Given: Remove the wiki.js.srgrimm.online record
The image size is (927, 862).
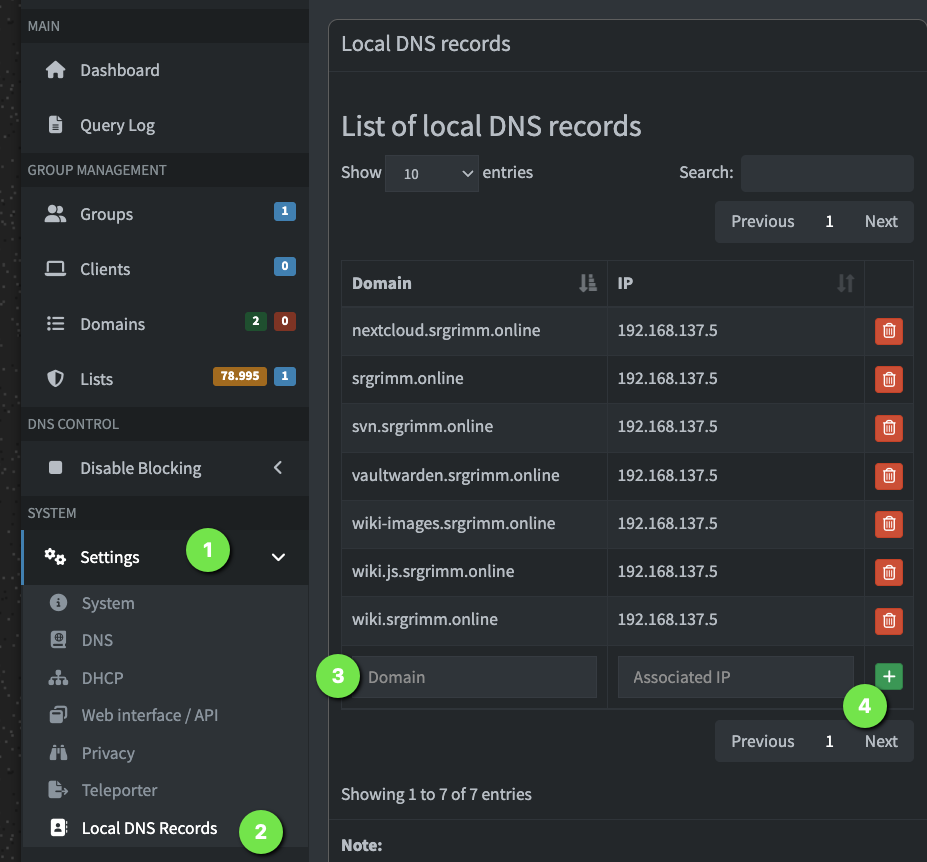Looking at the screenshot, I should [888, 572].
